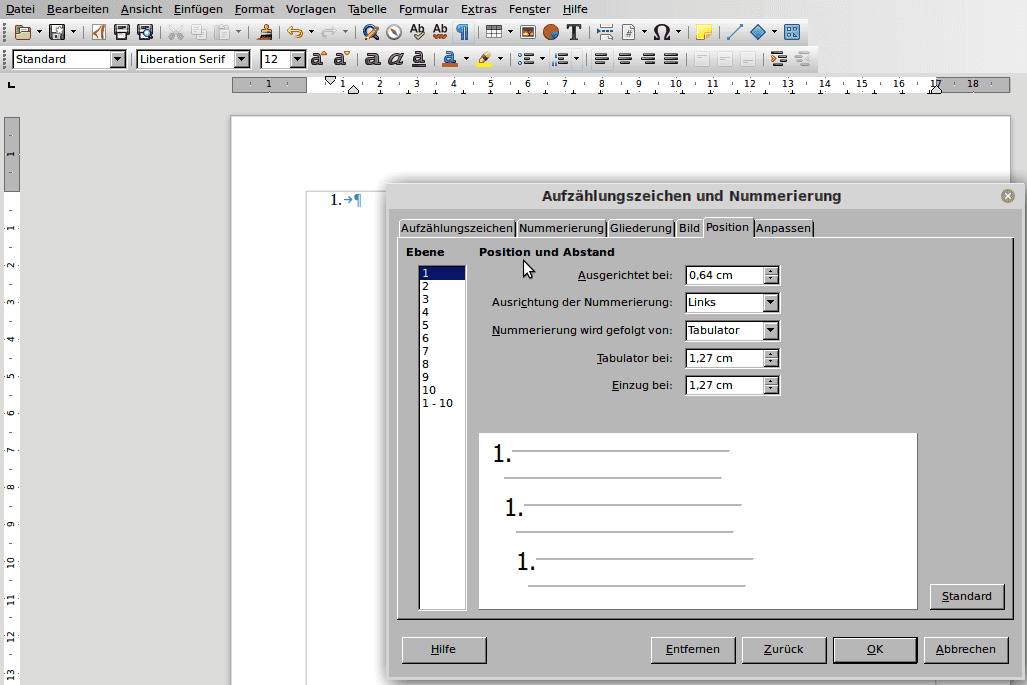Toggle the numbered list

coord(560,59)
